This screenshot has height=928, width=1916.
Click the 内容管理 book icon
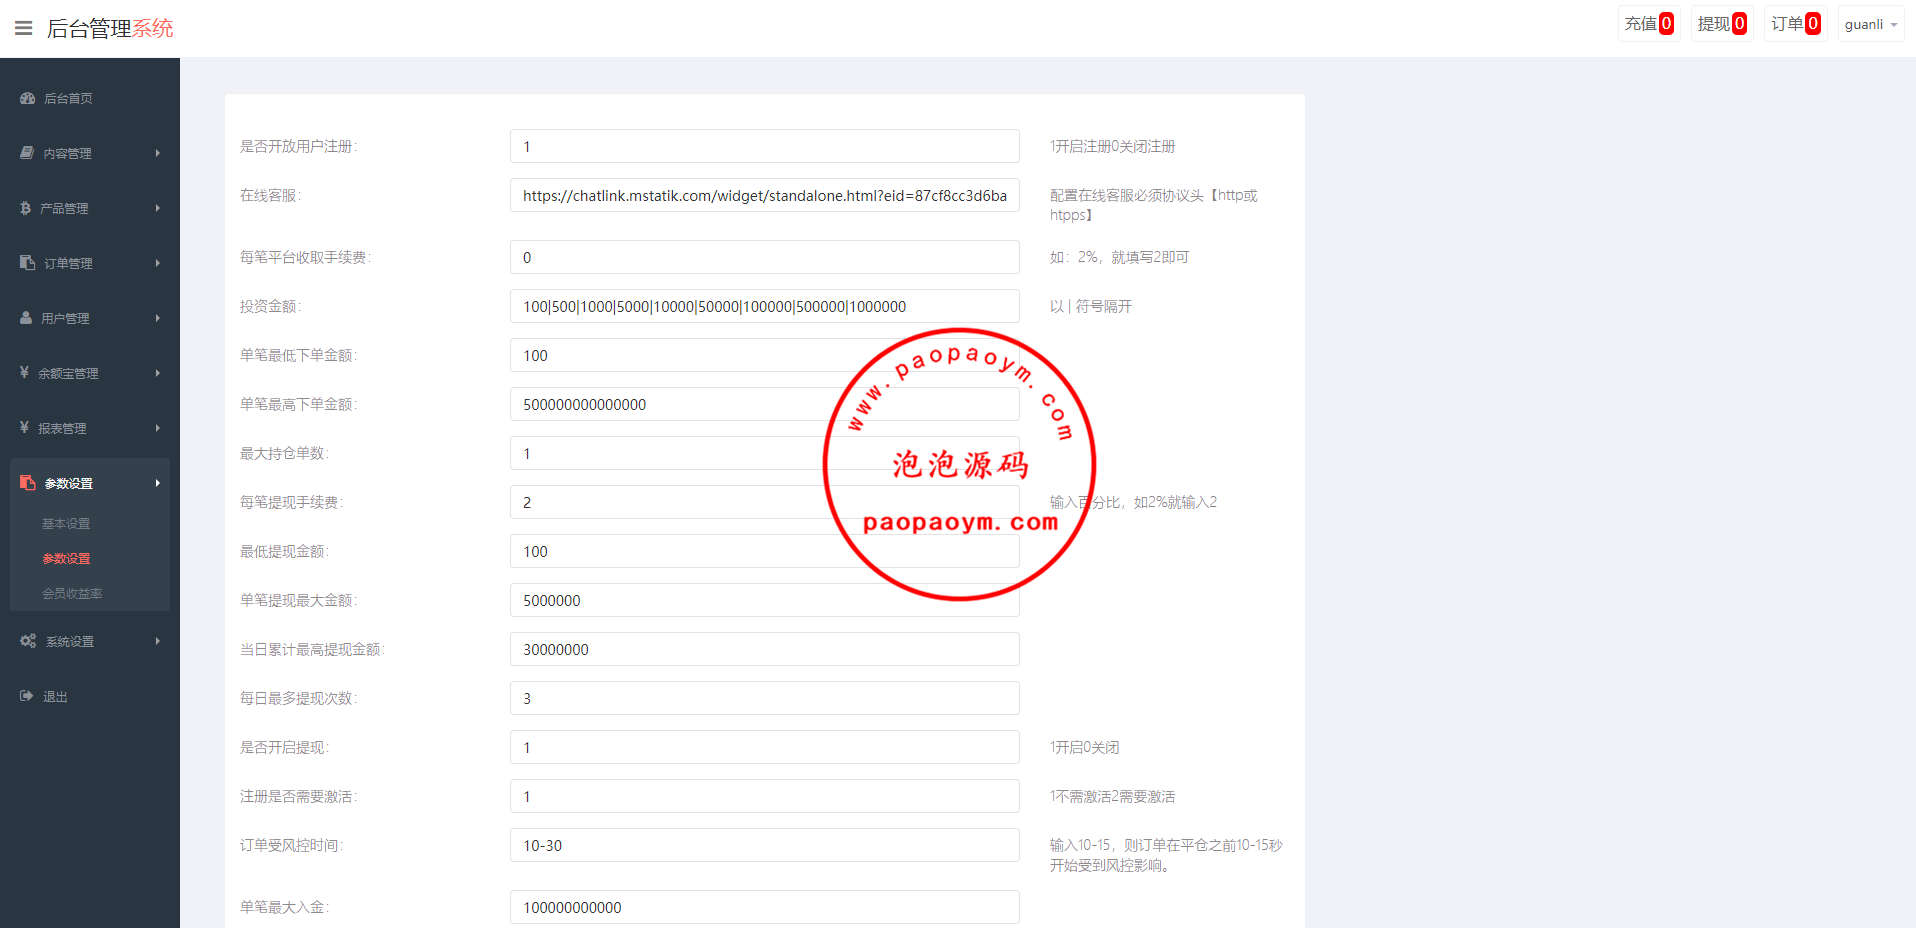point(27,153)
